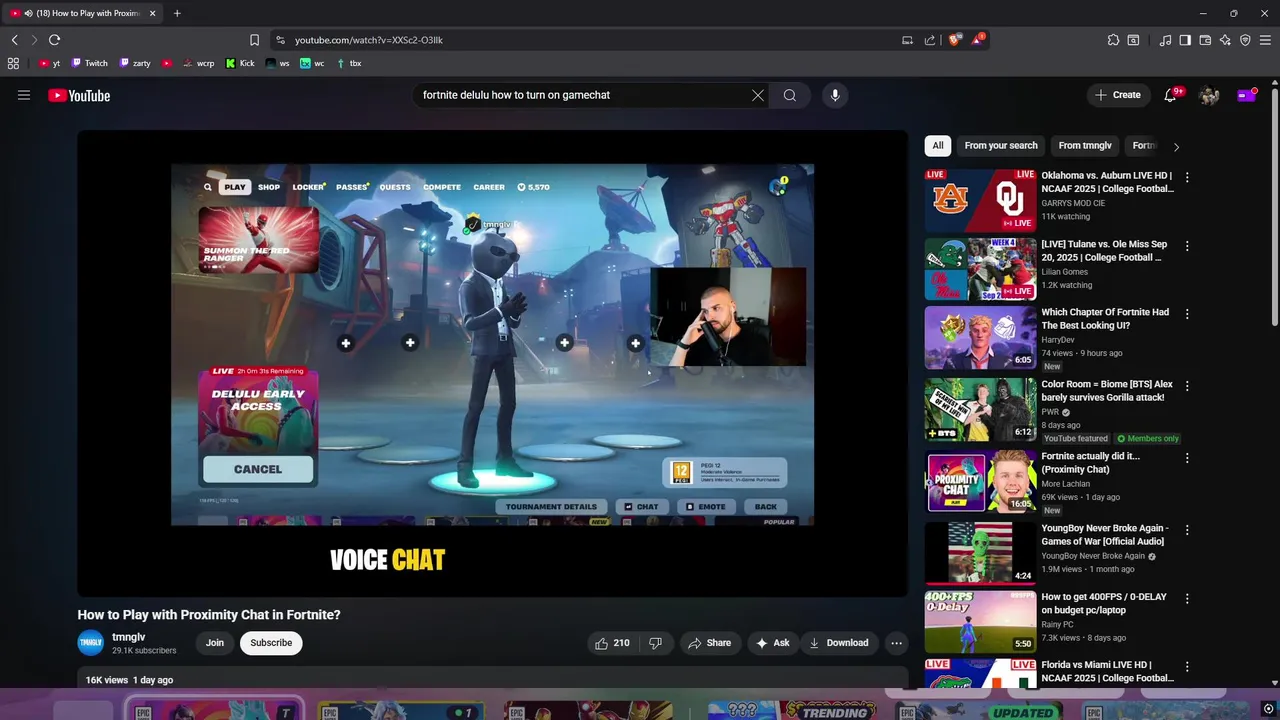
Task: Open the account avatar menu
Action: coord(1209,95)
